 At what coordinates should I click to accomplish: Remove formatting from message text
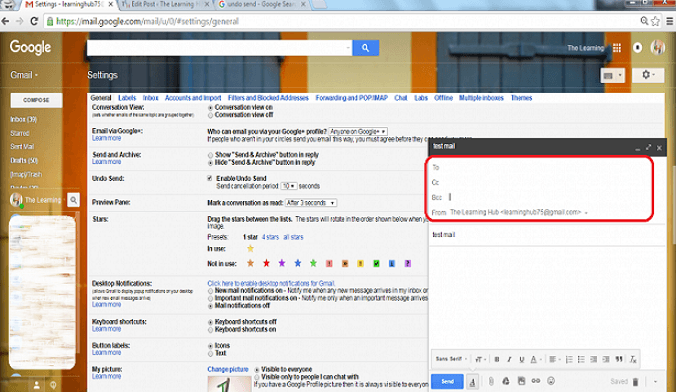632,359
